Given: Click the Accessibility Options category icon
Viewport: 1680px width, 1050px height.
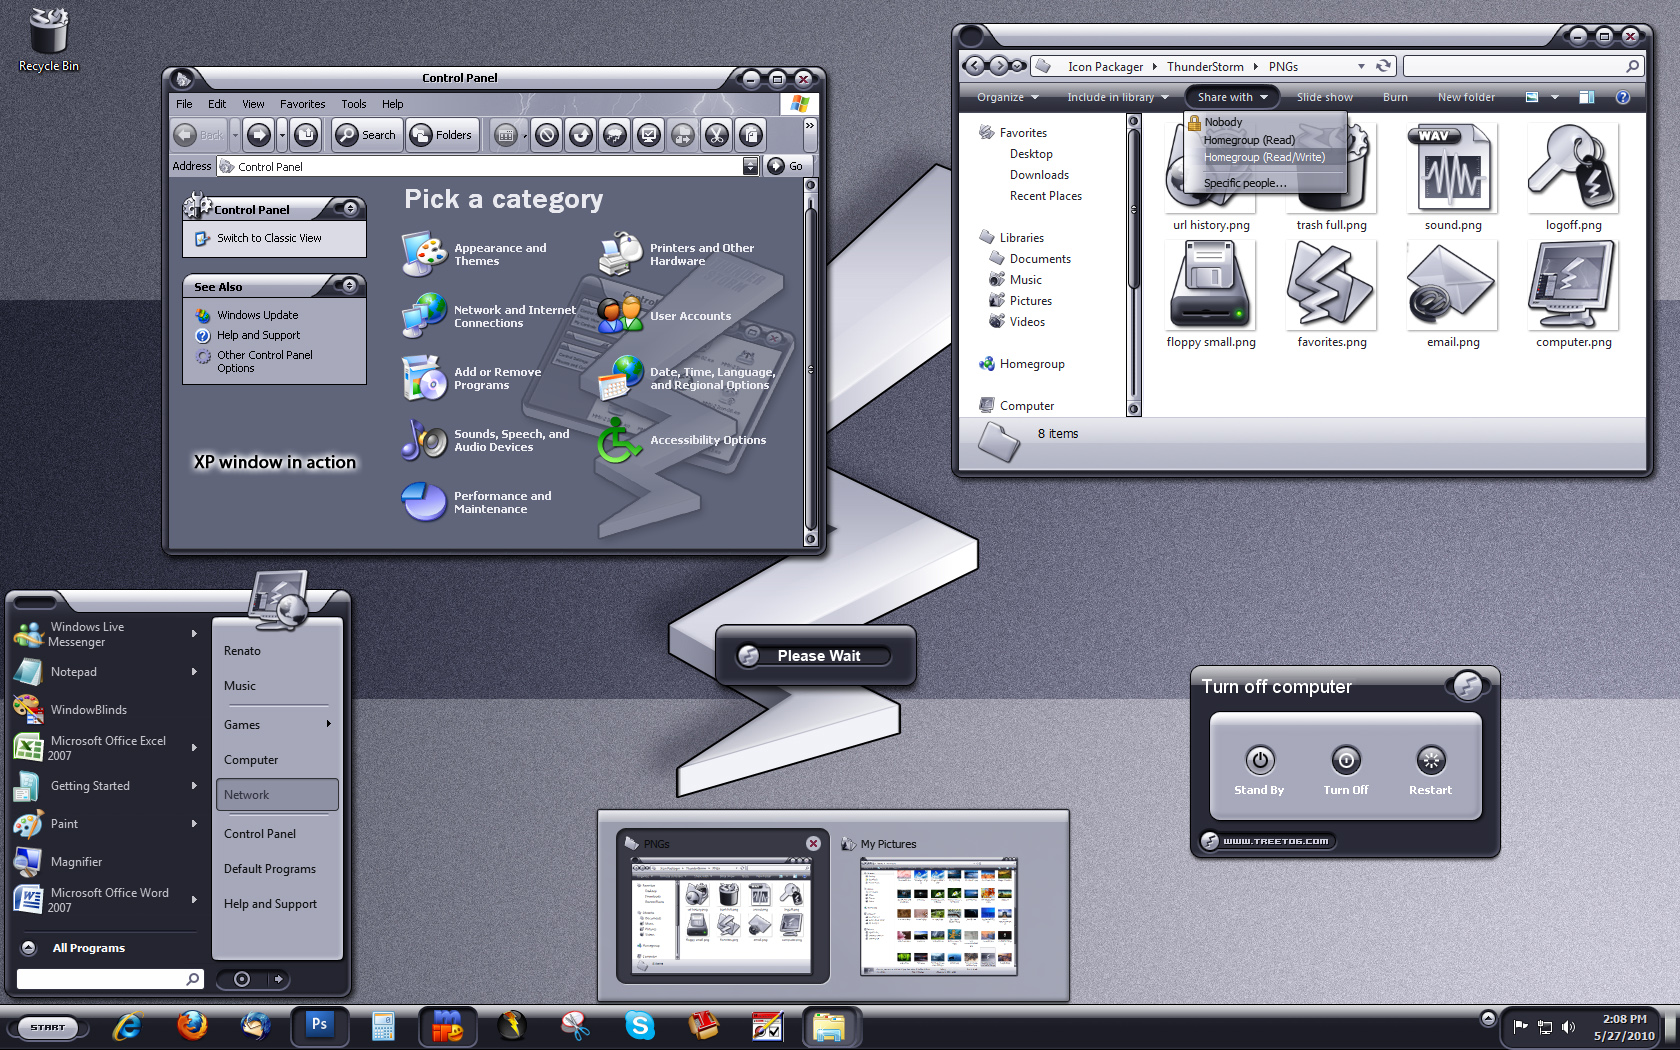Looking at the screenshot, I should [619, 441].
